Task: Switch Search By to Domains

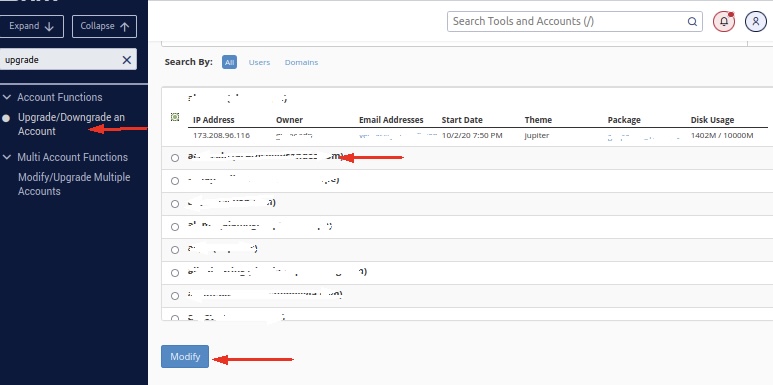Action: pos(301,62)
